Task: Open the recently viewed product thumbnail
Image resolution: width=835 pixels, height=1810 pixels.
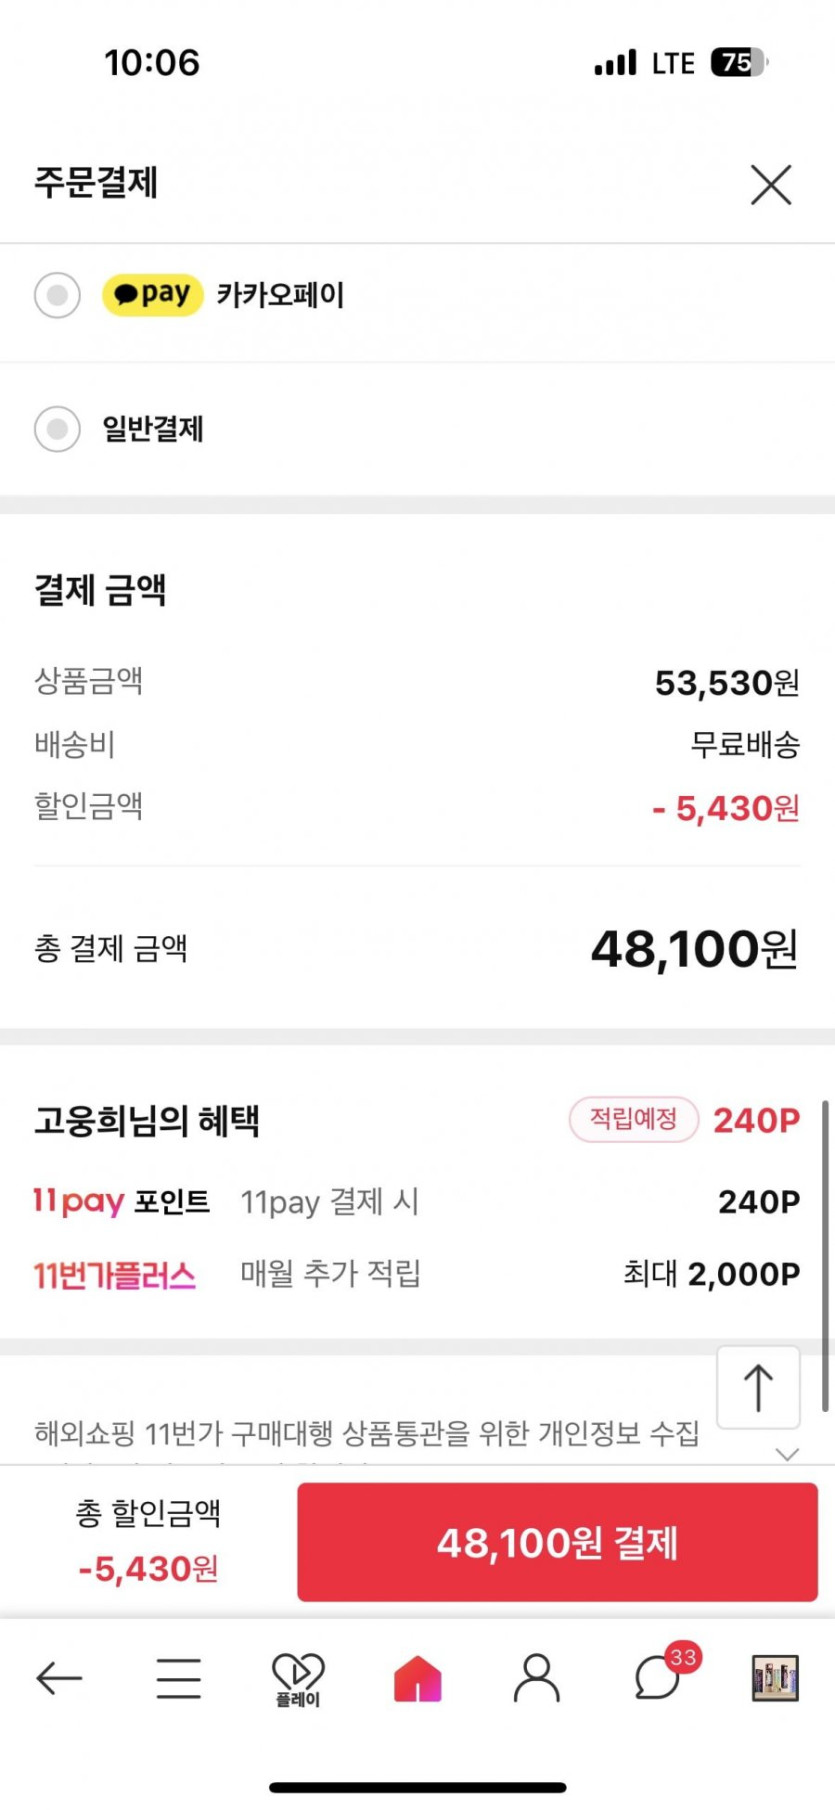Action: coord(775,1677)
